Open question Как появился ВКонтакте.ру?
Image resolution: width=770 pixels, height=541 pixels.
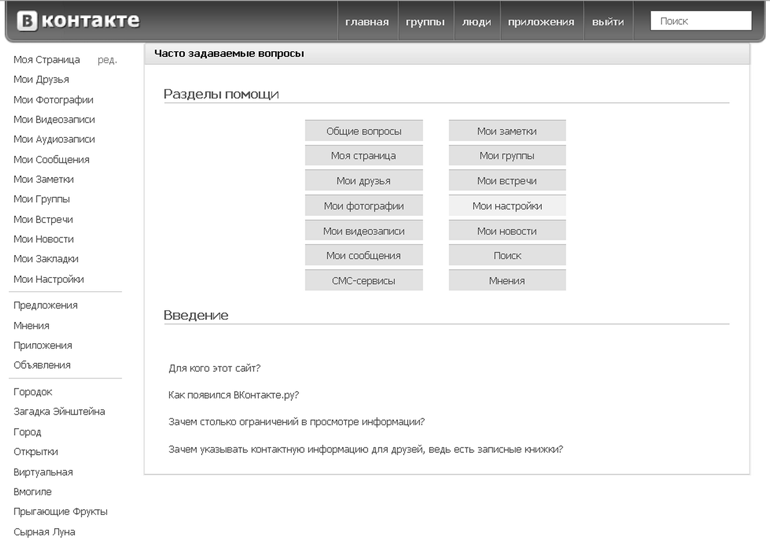(x=234, y=395)
